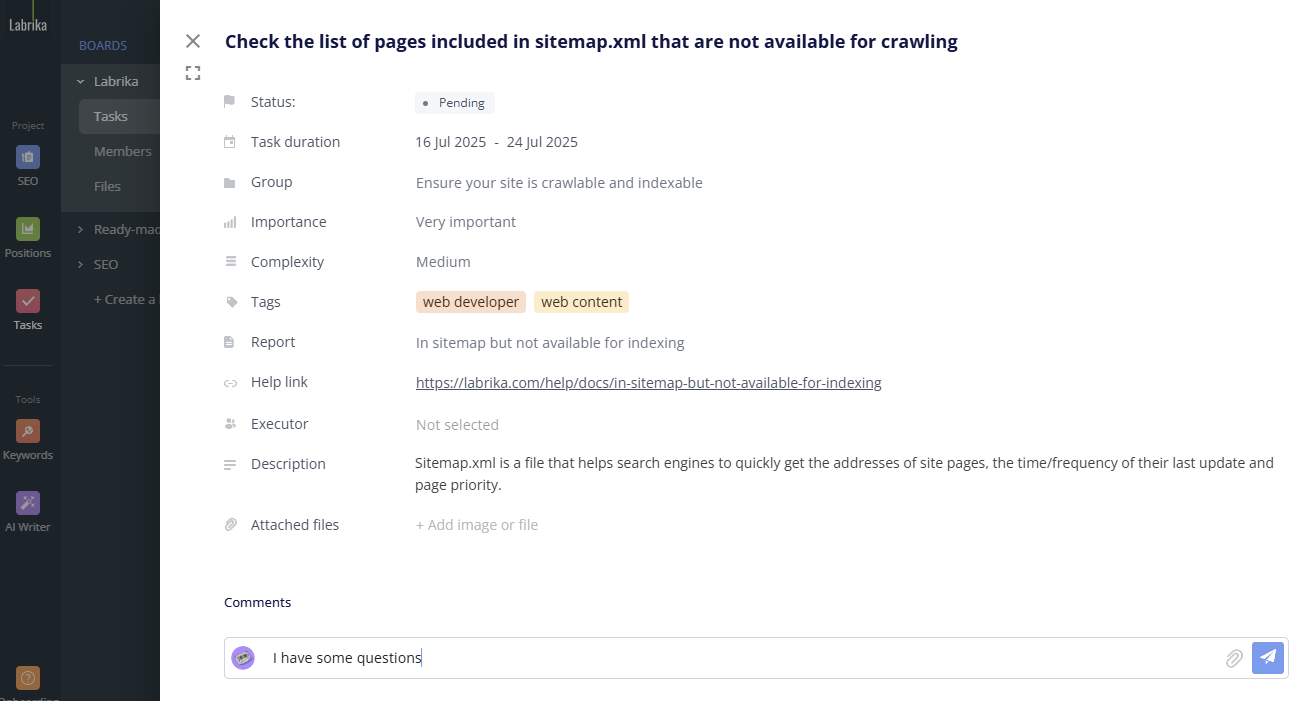Open Positions from the left sidebar
The image size is (1299, 701).
point(28,230)
